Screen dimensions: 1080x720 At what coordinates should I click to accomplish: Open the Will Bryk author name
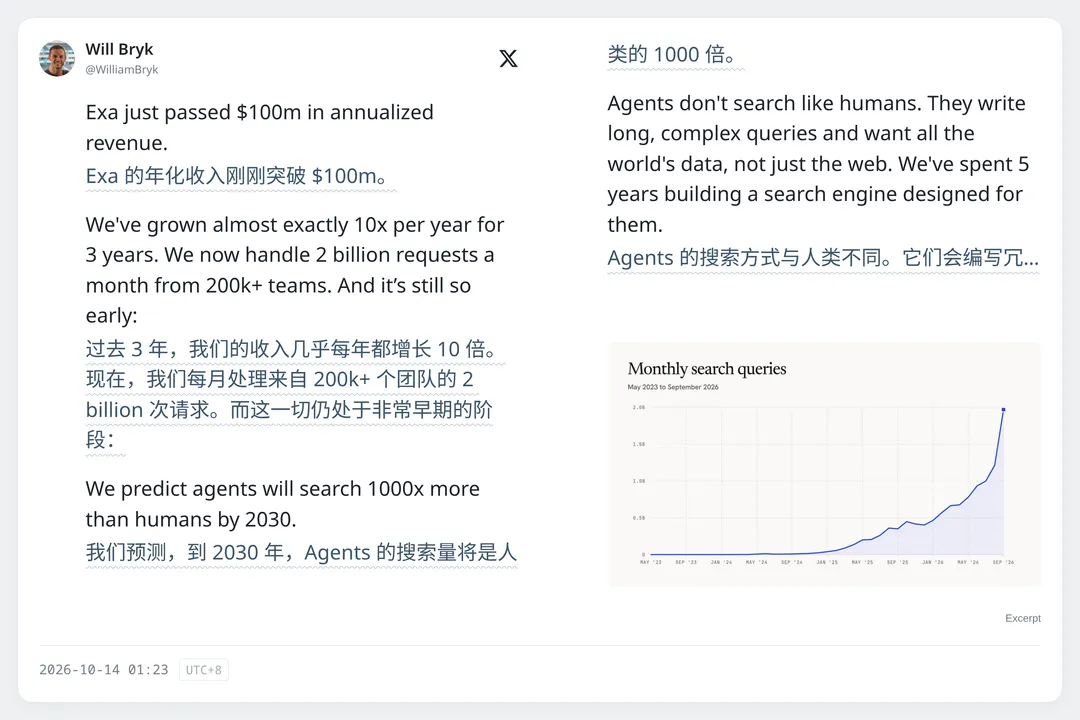(119, 50)
